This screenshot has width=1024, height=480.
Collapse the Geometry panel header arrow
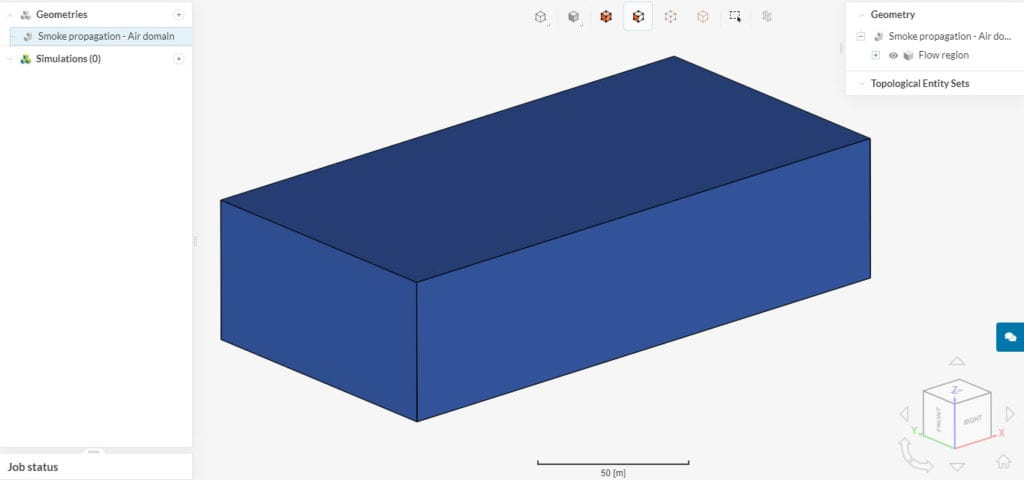pos(861,14)
